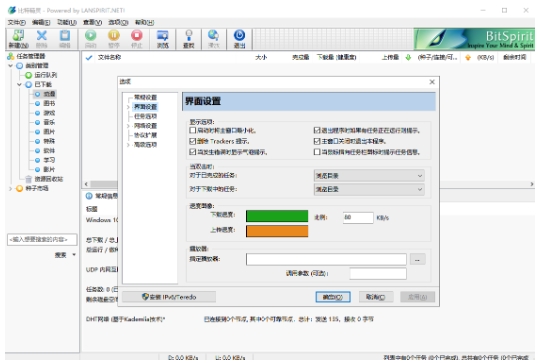Viewport: 538px width, 363px height.
Task: Expand the 网络设置 node in options tree
Action: pyautogui.click(x=128, y=126)
